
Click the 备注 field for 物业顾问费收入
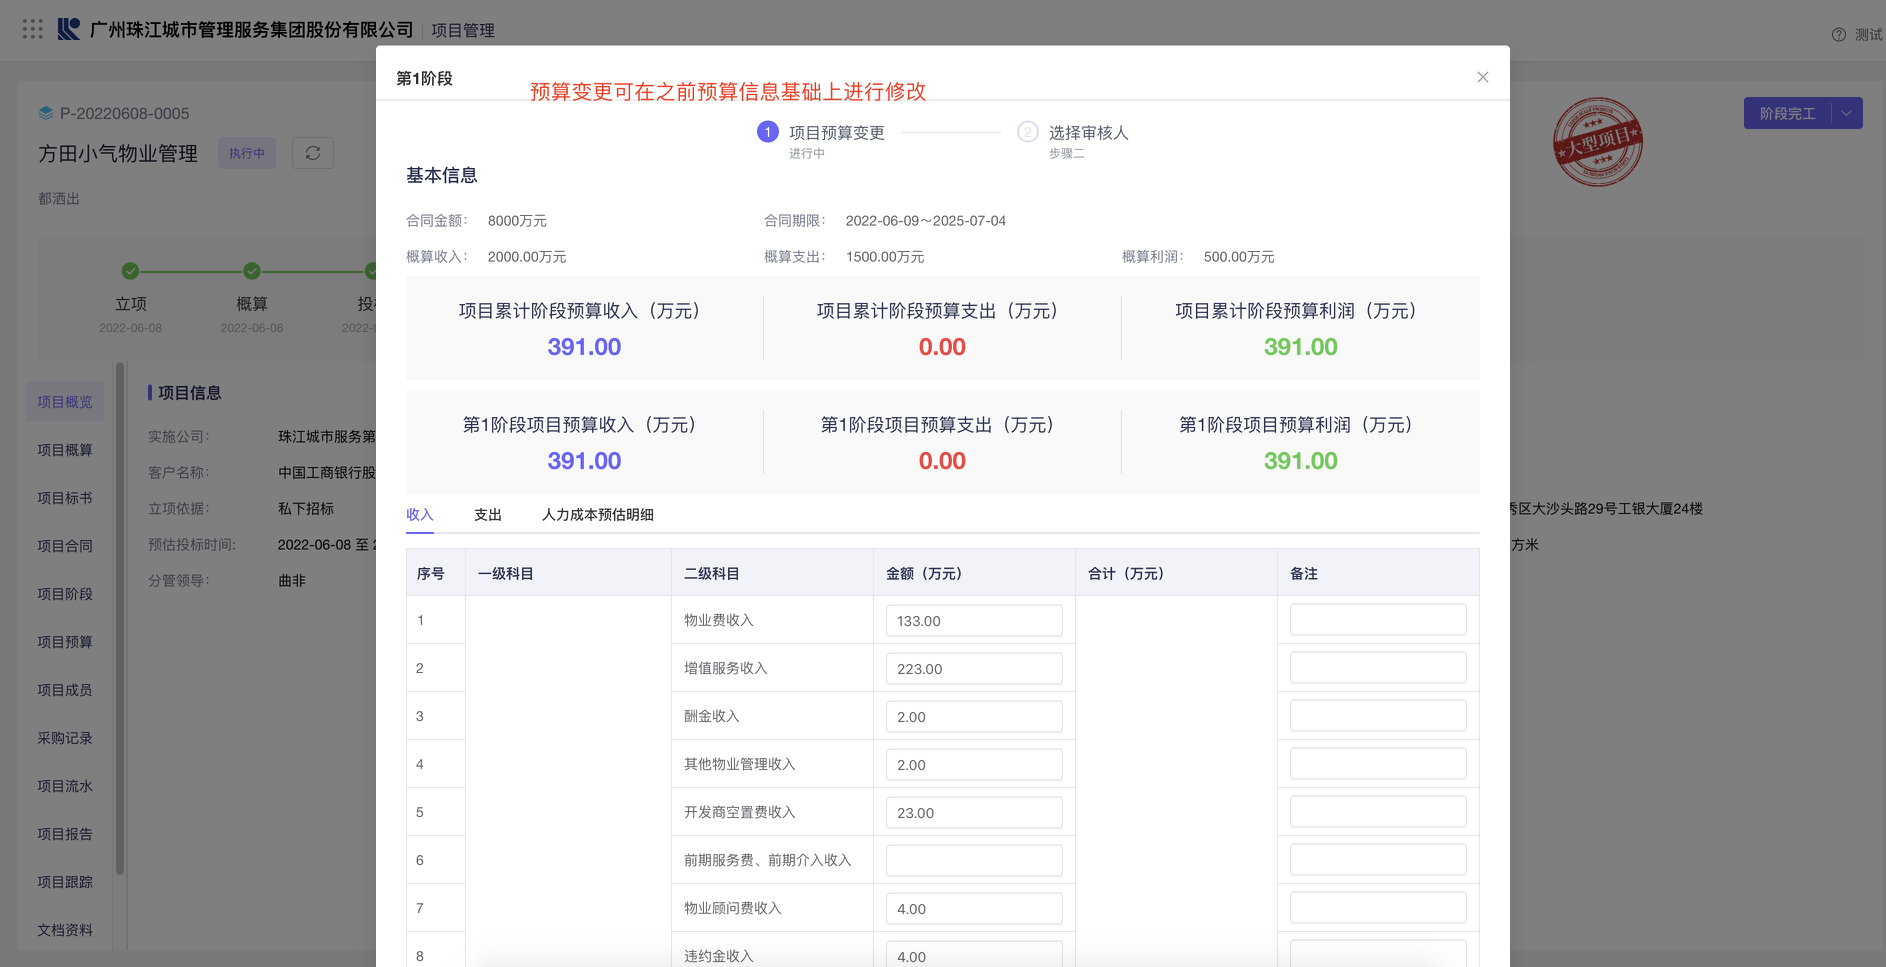1378,907
